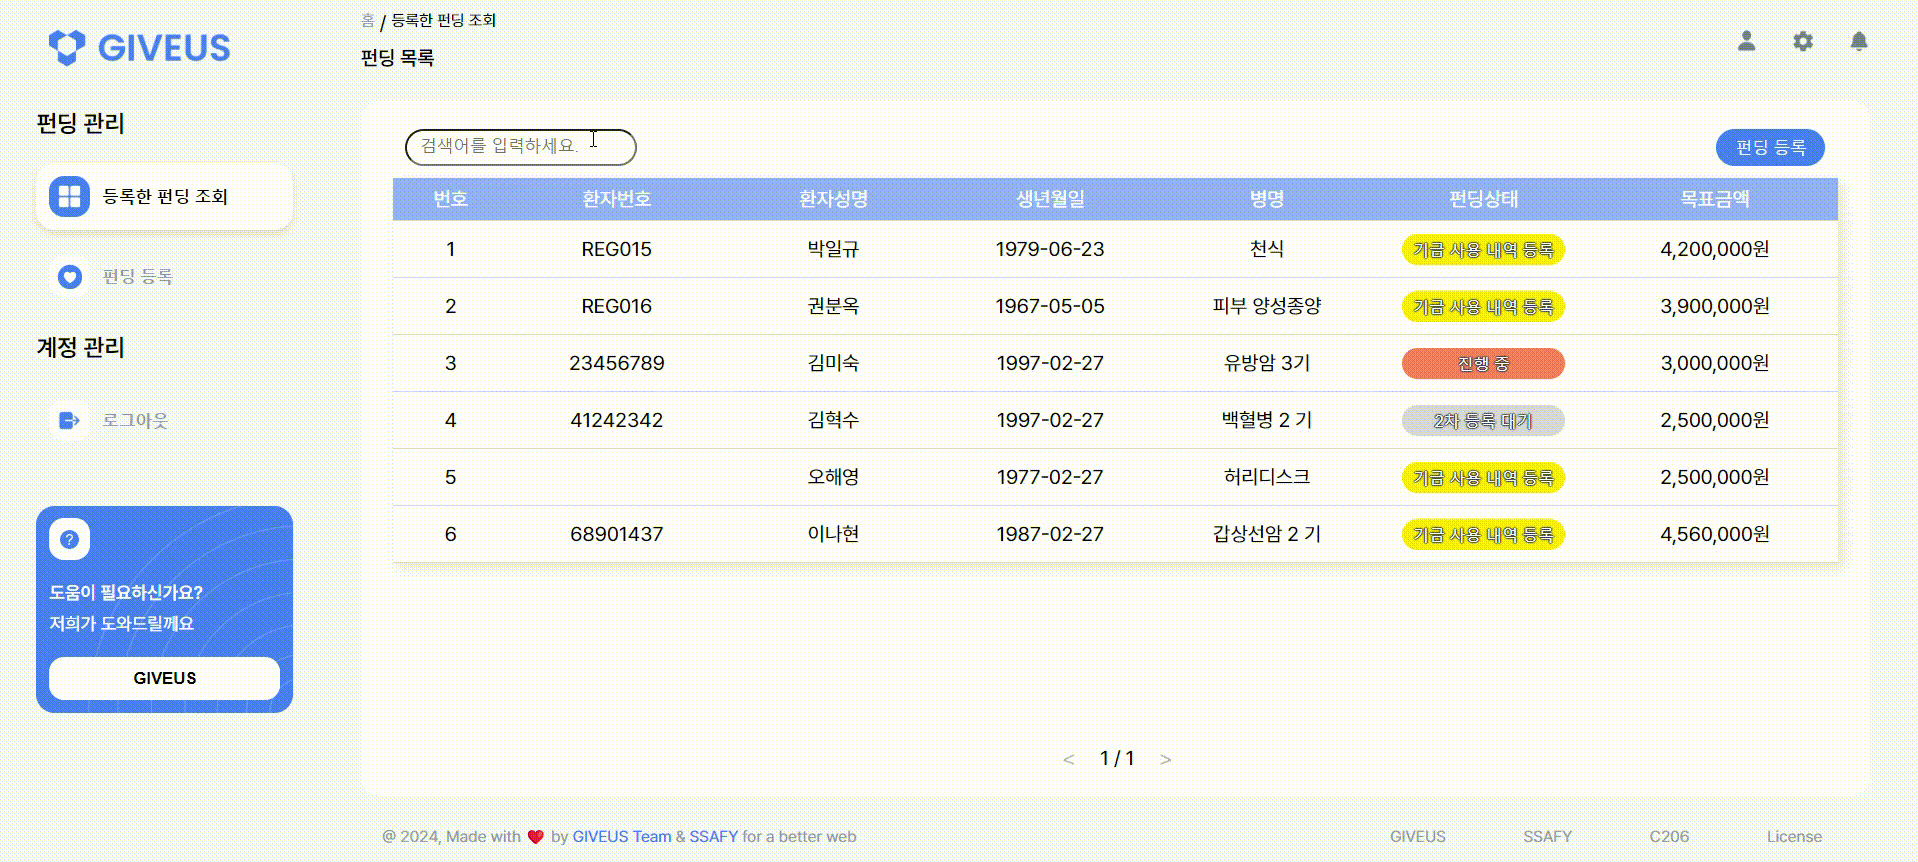Image resolution: width=1918 pixels, height=862 pixels.
Task: Click the disease name 천식
Action: [x=1266, y=249]
